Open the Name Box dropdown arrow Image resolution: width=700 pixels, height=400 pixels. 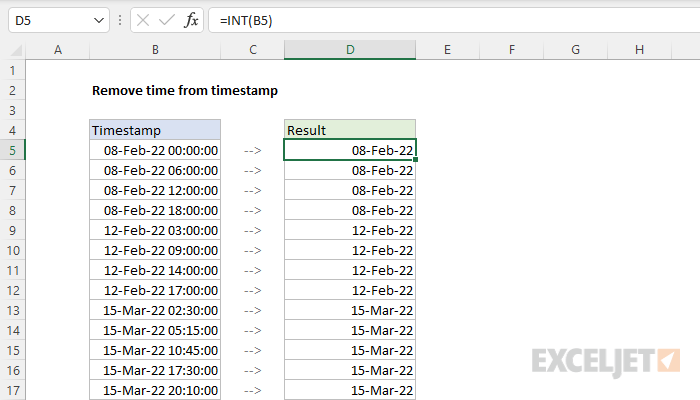99,21
